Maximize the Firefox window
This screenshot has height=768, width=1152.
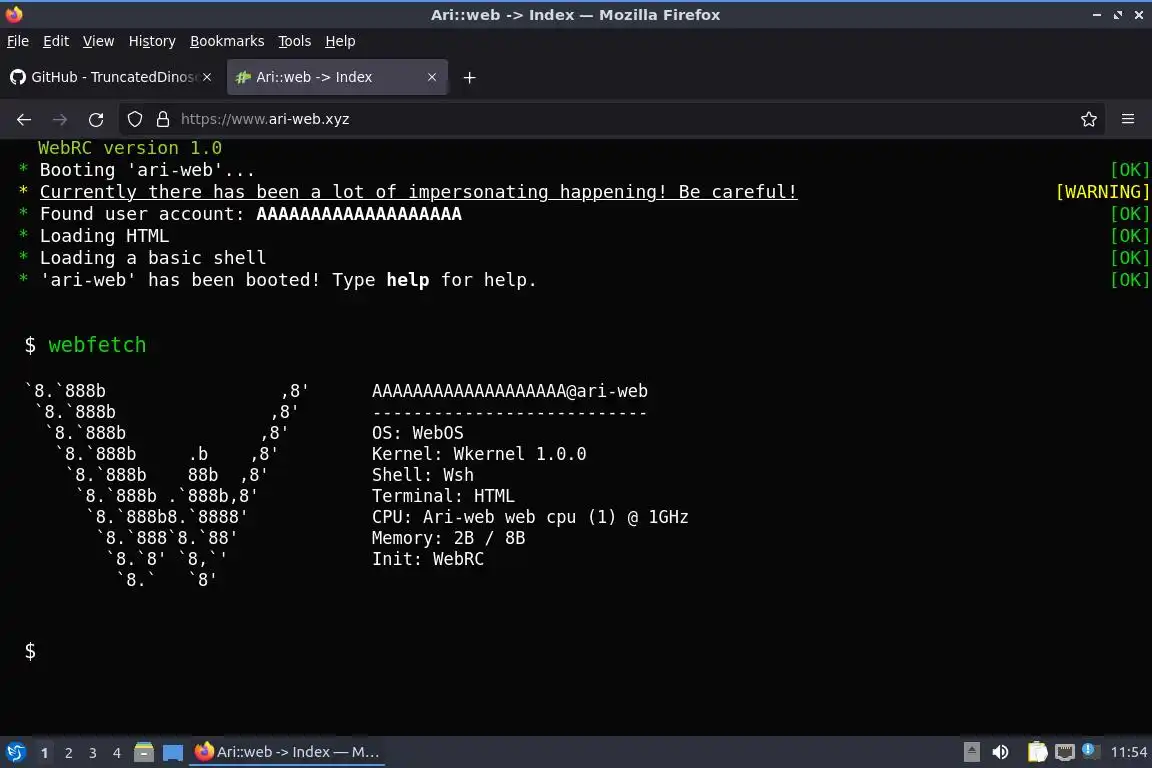coord(1118,15)
